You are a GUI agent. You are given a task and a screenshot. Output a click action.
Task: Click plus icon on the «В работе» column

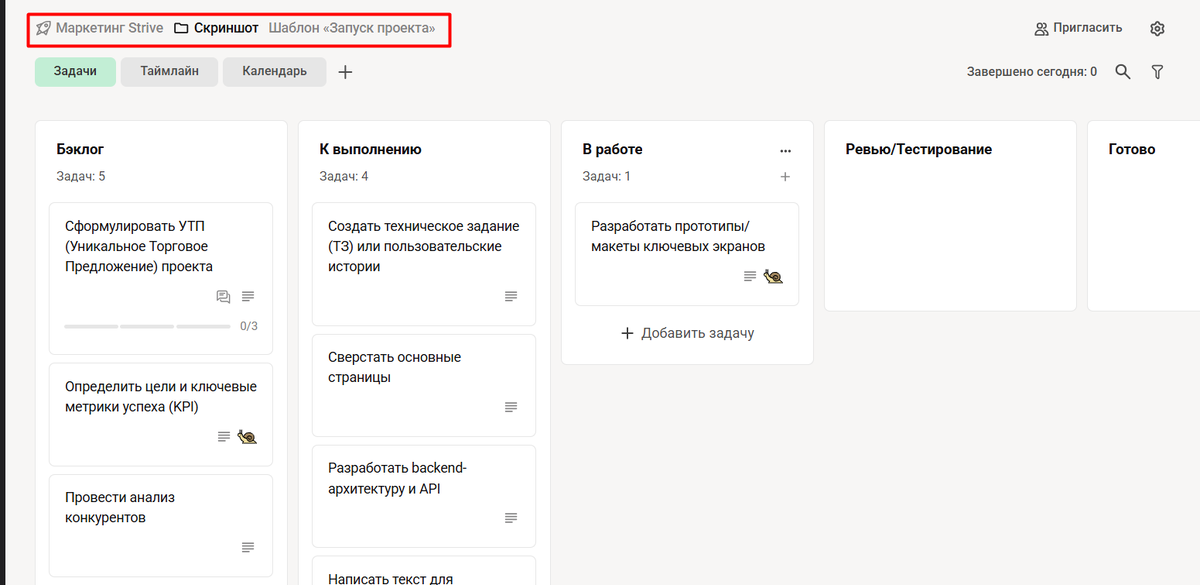tap(786, 175)
